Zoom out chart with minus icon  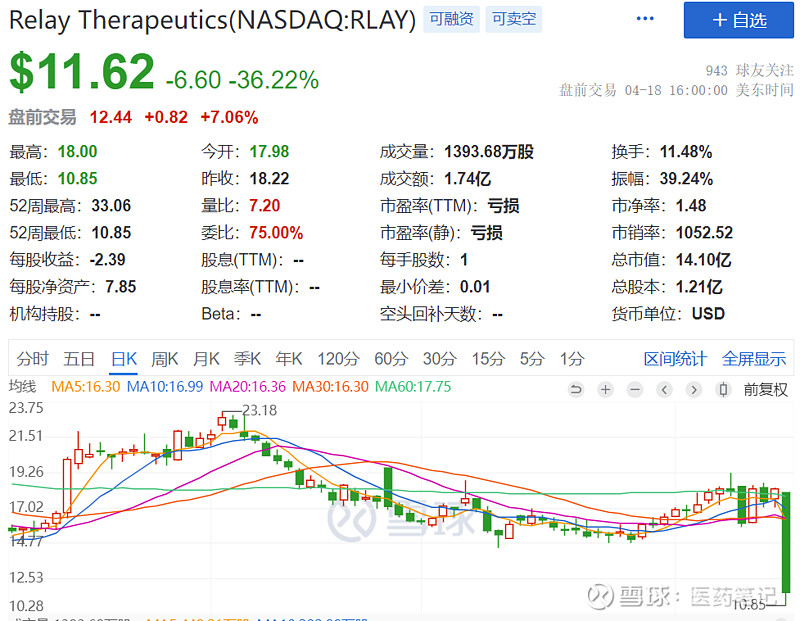pos(635,390)
